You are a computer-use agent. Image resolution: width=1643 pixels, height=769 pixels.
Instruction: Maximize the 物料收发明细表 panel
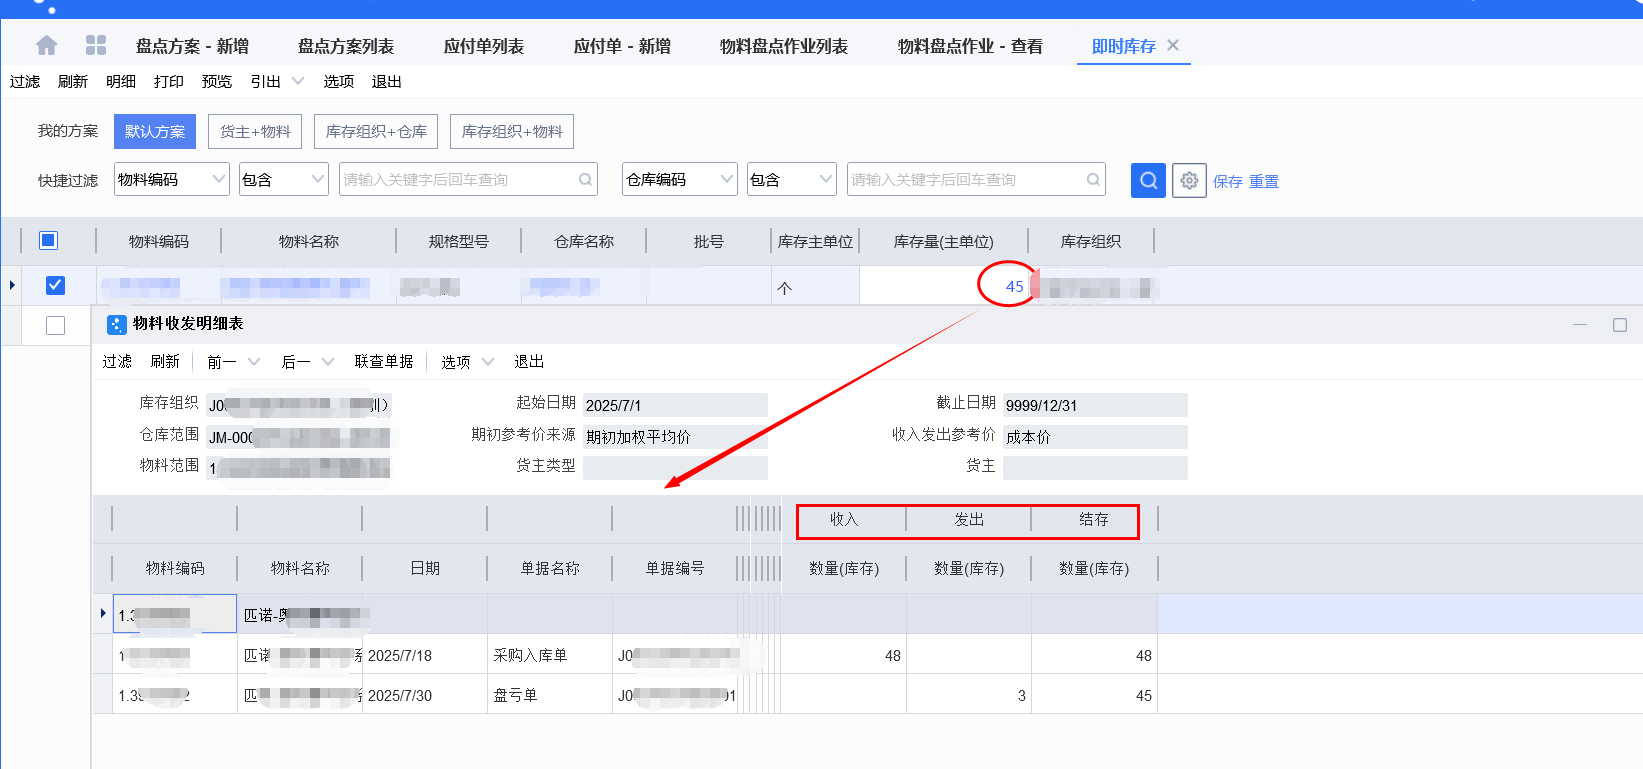pos(1620,325)
